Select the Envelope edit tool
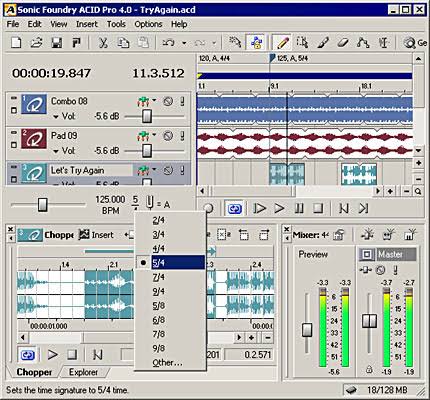The width and height of the screenshot is (430, 400). (x=363, y=43)
